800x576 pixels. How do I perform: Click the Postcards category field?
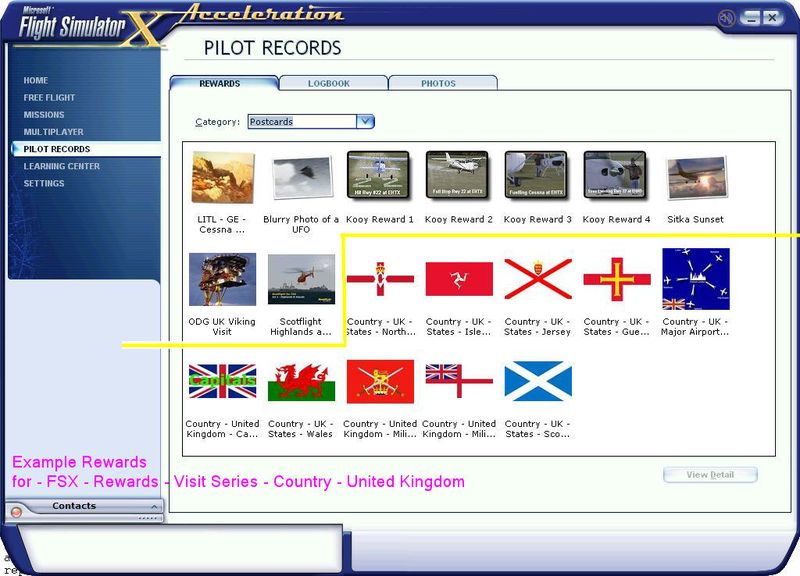pos(303,121)
